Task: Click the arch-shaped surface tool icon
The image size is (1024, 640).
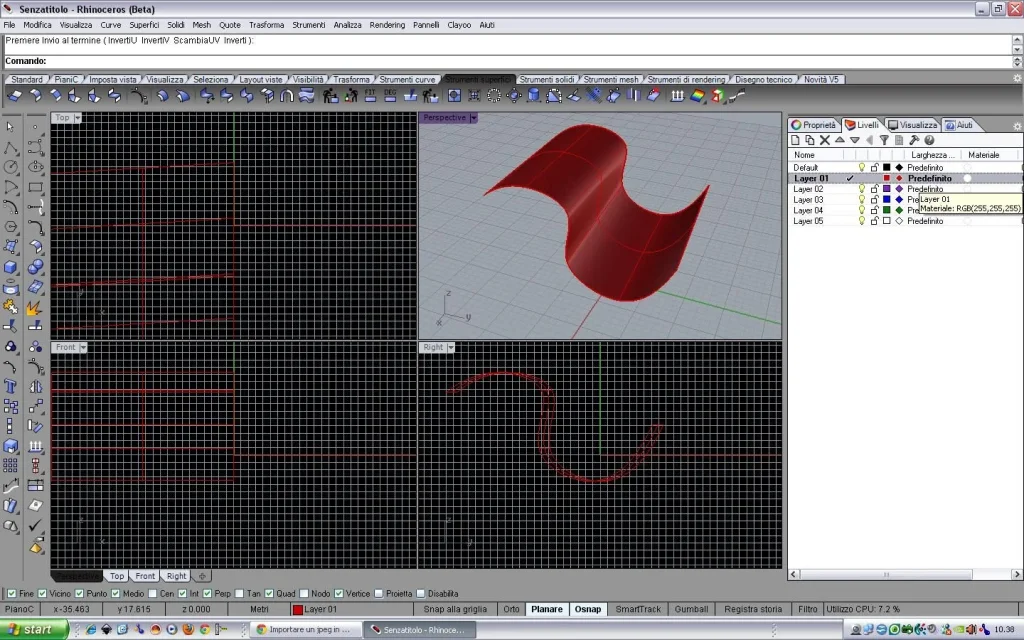Action: tap(286, 96)
